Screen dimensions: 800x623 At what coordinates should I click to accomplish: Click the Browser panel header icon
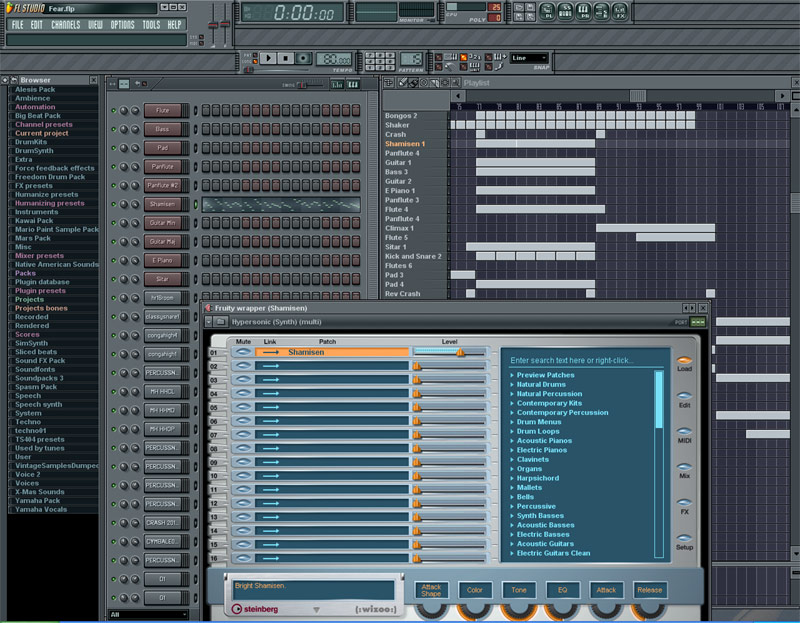pos(14,80)
